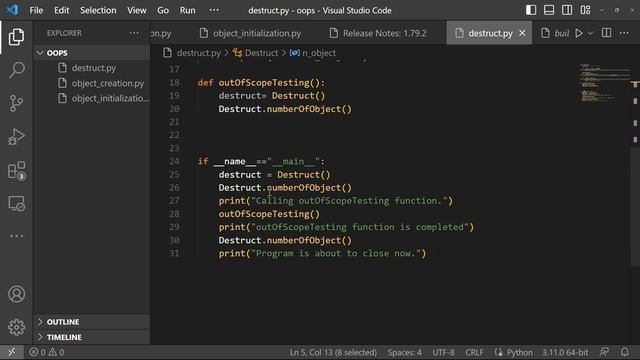Open object_creation.py in the Explorer tree
This screenshot has height=360, width=640.
(108, 83)
